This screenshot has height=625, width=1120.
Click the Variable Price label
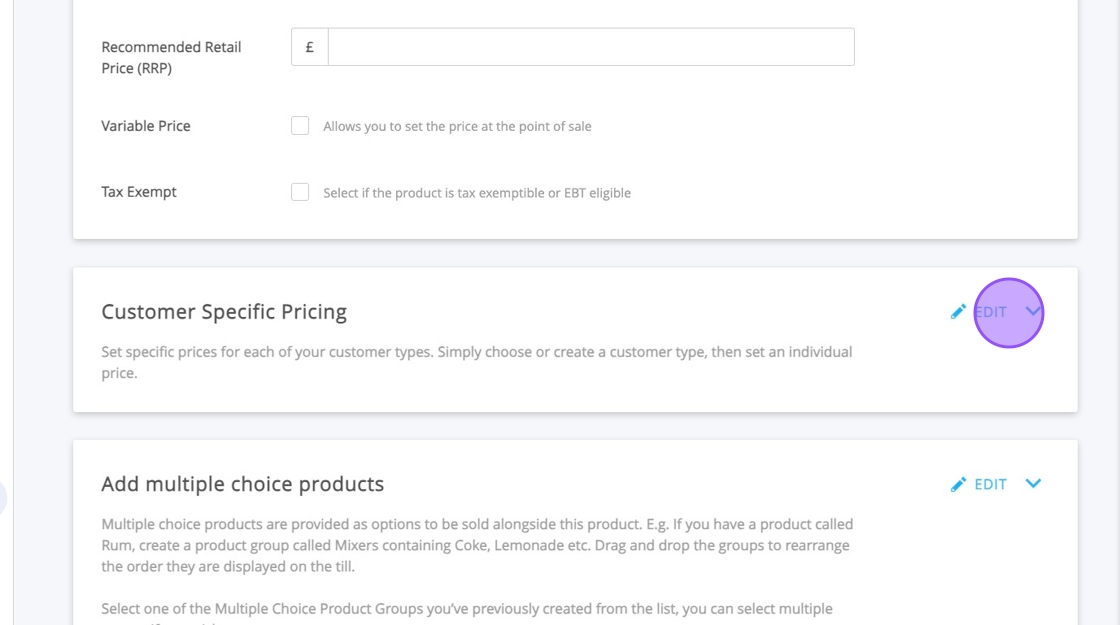[x=146, y=126]
